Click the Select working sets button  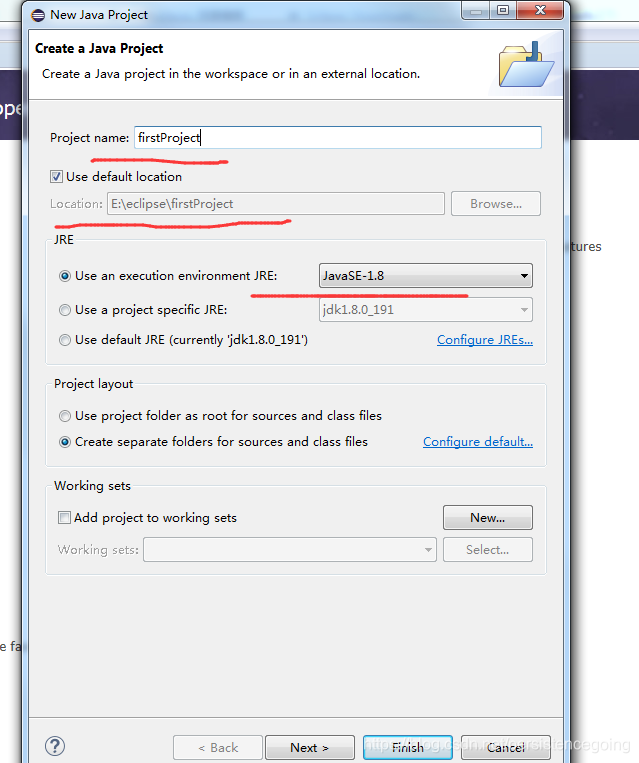488,549
